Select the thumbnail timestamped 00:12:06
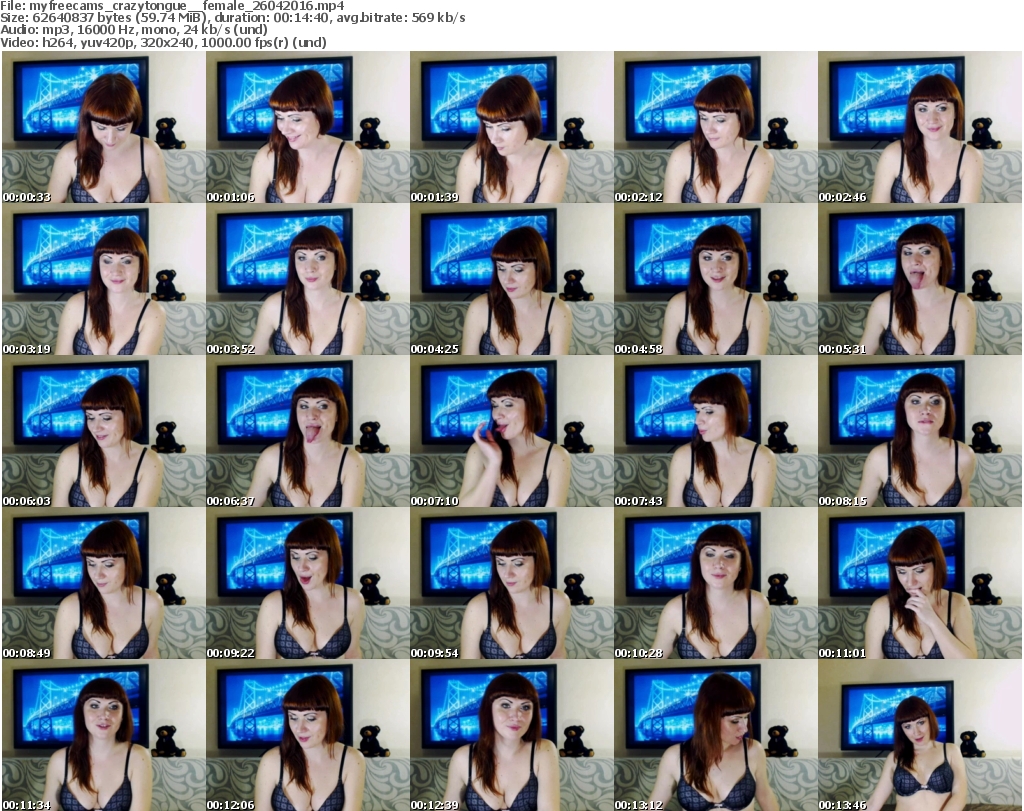Screen dimensions: 1024x811 [308, 735]
